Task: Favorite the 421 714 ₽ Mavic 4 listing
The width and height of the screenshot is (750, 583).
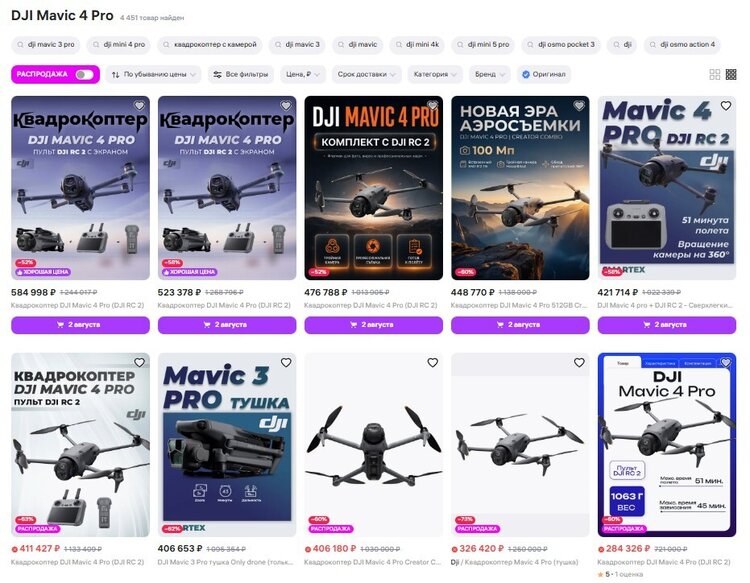Action: tap(726, 106)
